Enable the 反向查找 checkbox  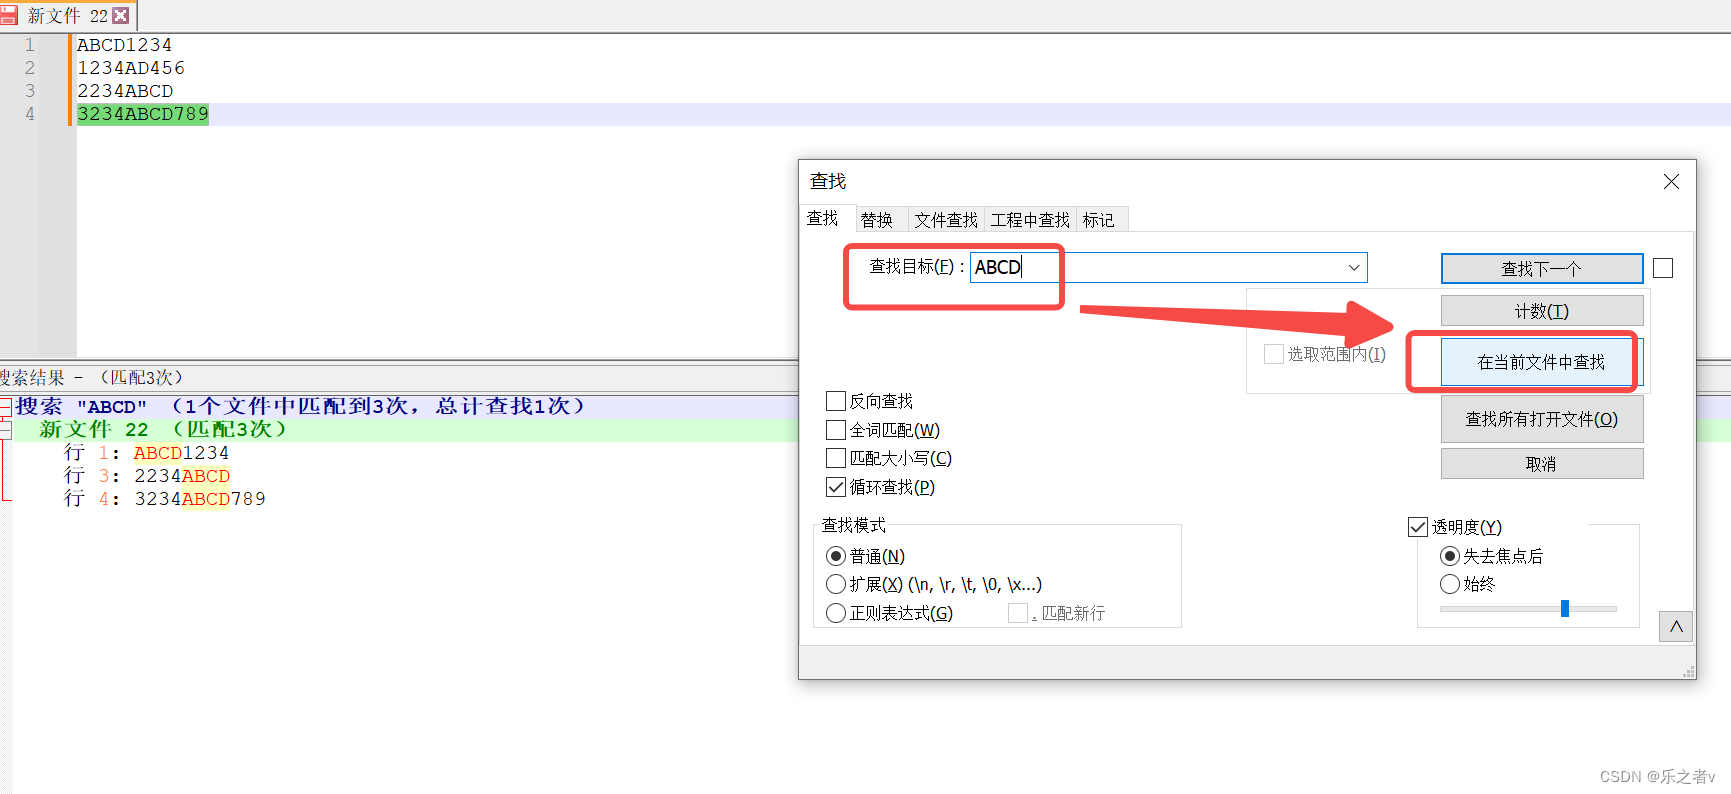pos(836,401)
